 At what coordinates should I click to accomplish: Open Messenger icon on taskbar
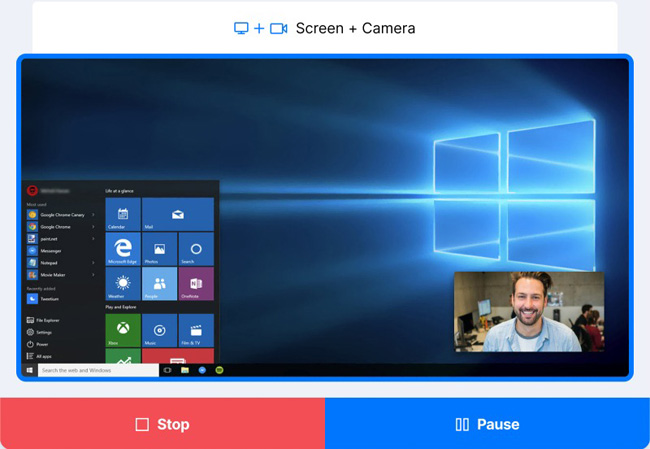tap(202, 370)
